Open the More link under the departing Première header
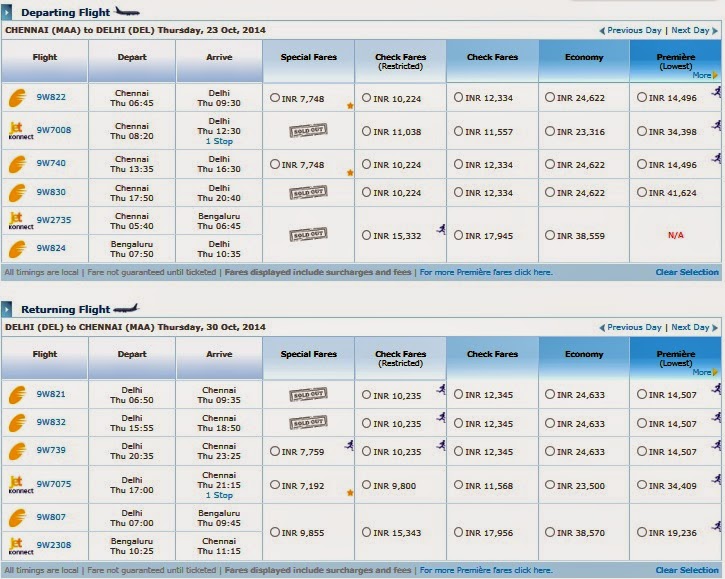Image resolution: width=725 pixels, height=579 pixels. coord(705,75)
